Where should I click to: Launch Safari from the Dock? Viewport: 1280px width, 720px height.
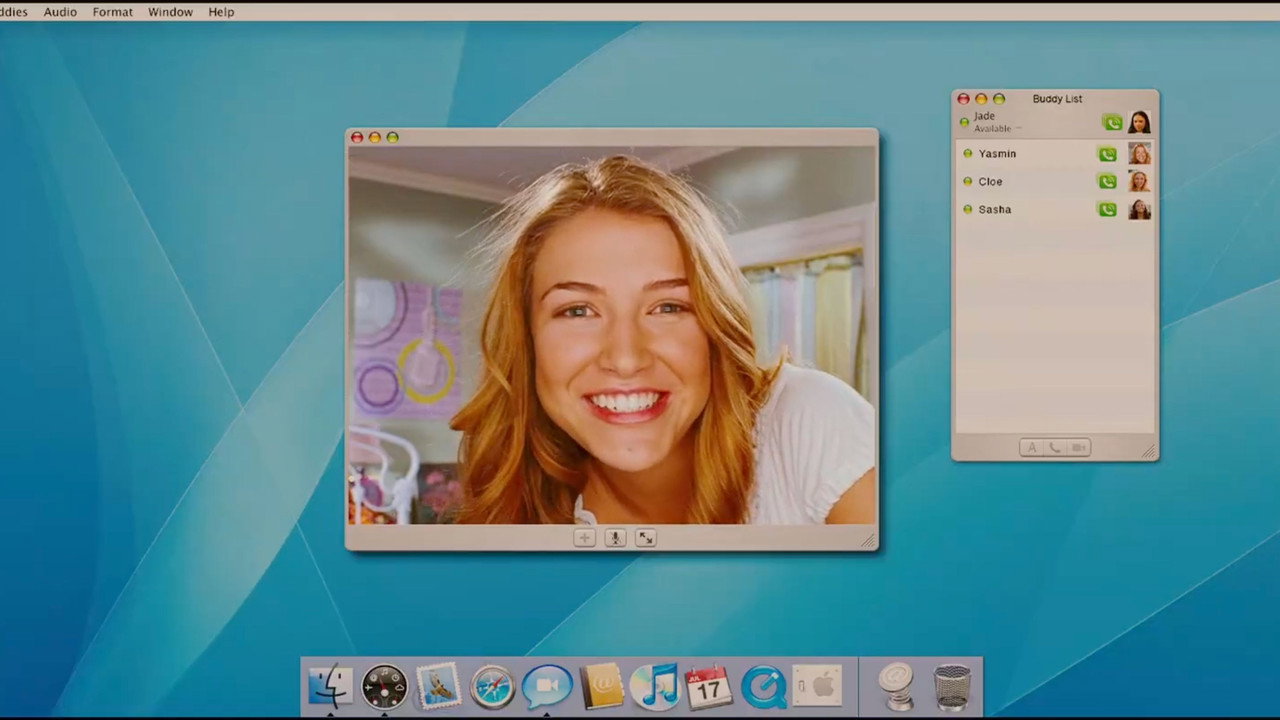[492, 687]
